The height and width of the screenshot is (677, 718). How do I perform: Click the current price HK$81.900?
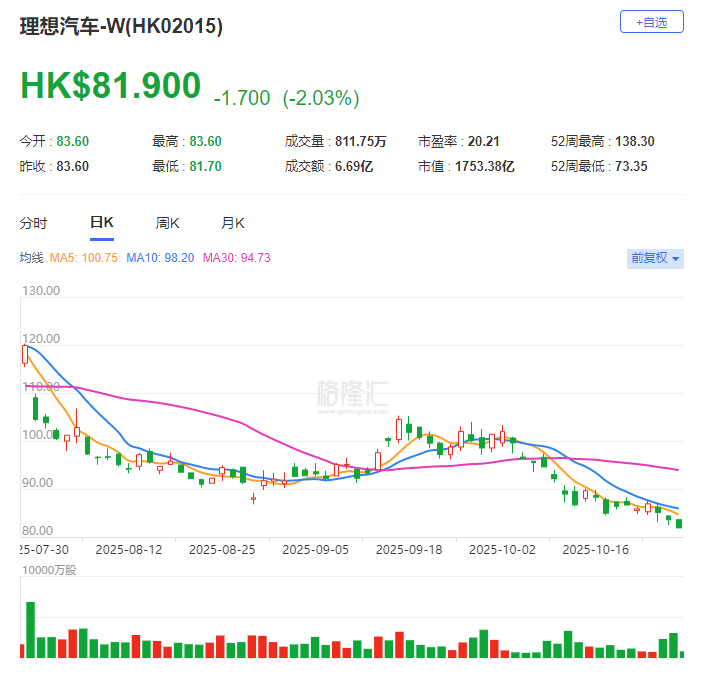pos(110,87)
